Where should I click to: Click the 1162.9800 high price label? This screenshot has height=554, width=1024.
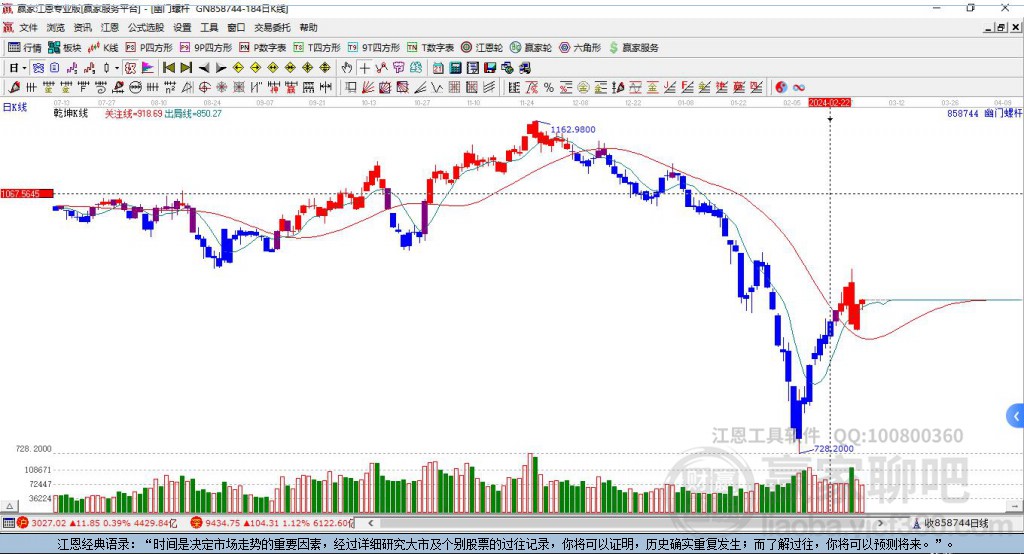[573, 129]
